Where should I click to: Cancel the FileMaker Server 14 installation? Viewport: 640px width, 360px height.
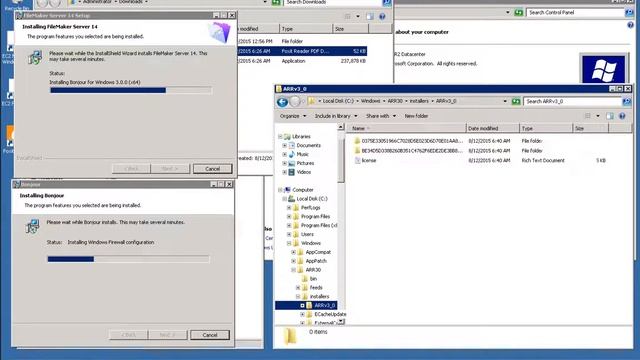212,169
